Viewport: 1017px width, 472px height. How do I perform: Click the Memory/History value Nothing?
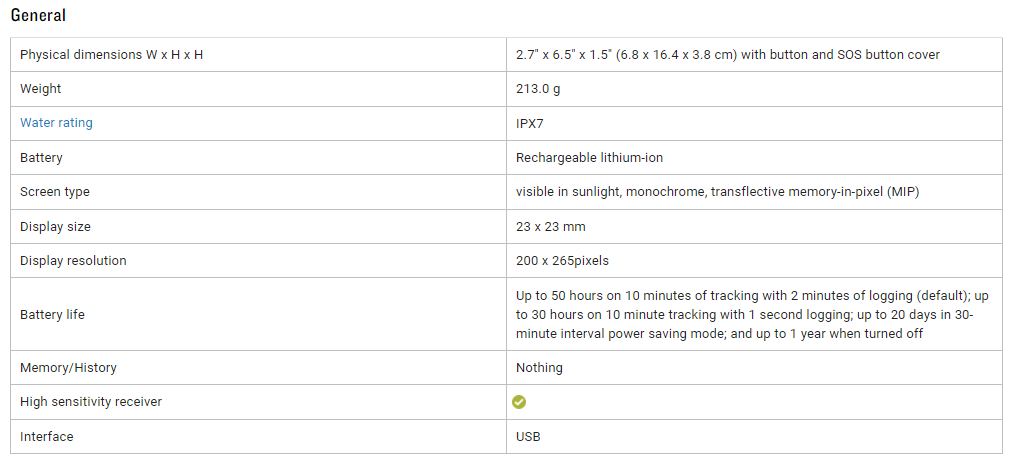539,368
